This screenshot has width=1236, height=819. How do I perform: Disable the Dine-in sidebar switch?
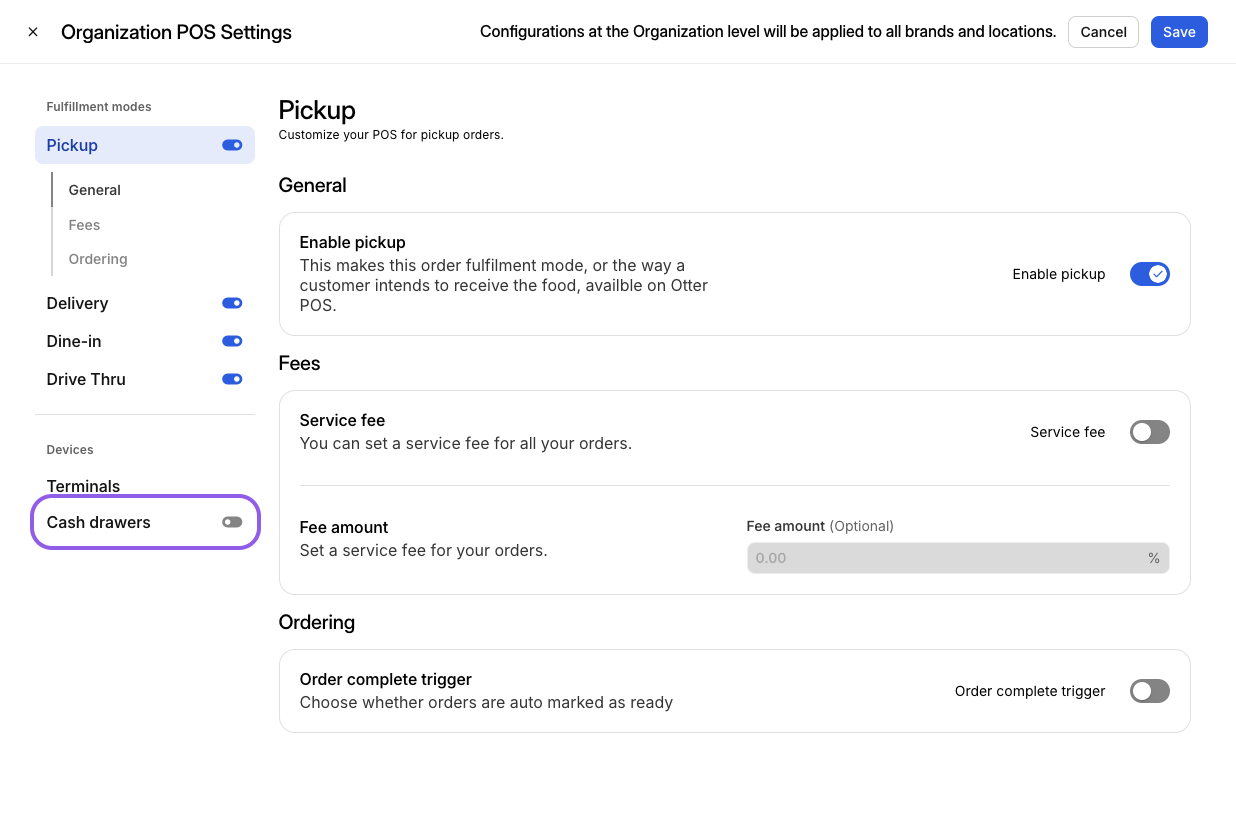232,341
